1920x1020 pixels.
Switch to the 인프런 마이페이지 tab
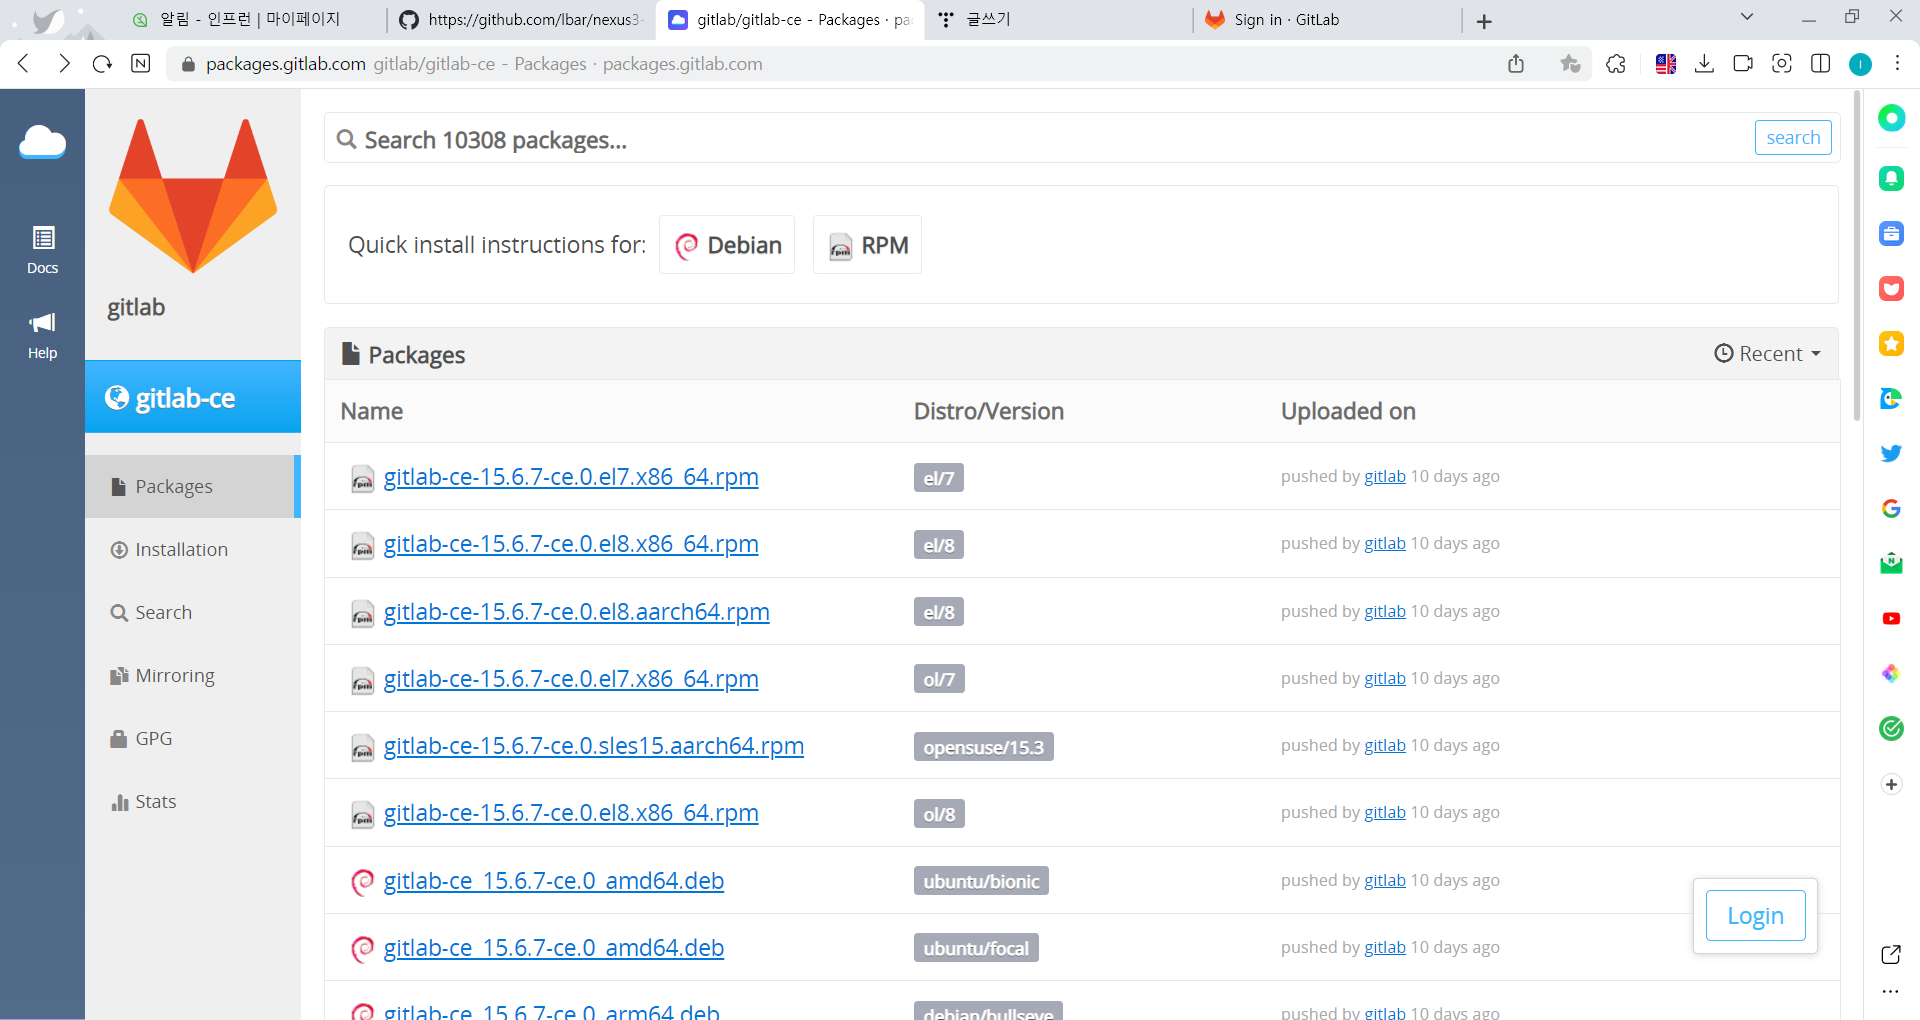point(252,20)
